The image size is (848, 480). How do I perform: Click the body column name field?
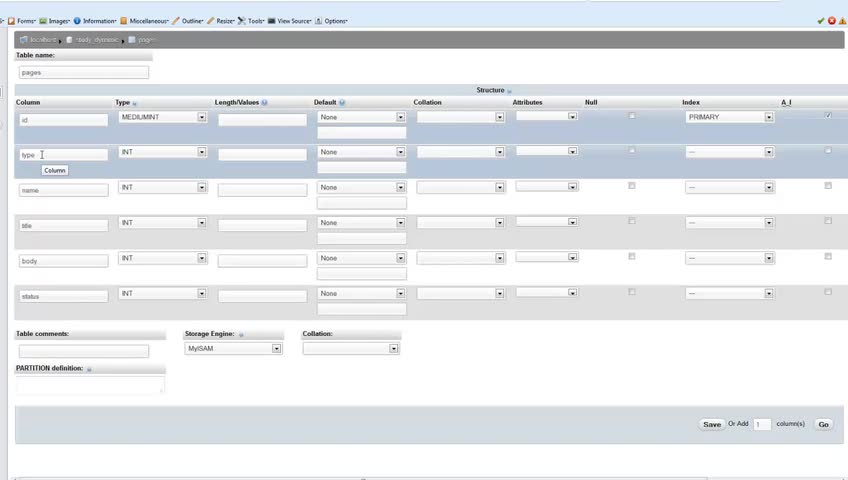(63, 261)
